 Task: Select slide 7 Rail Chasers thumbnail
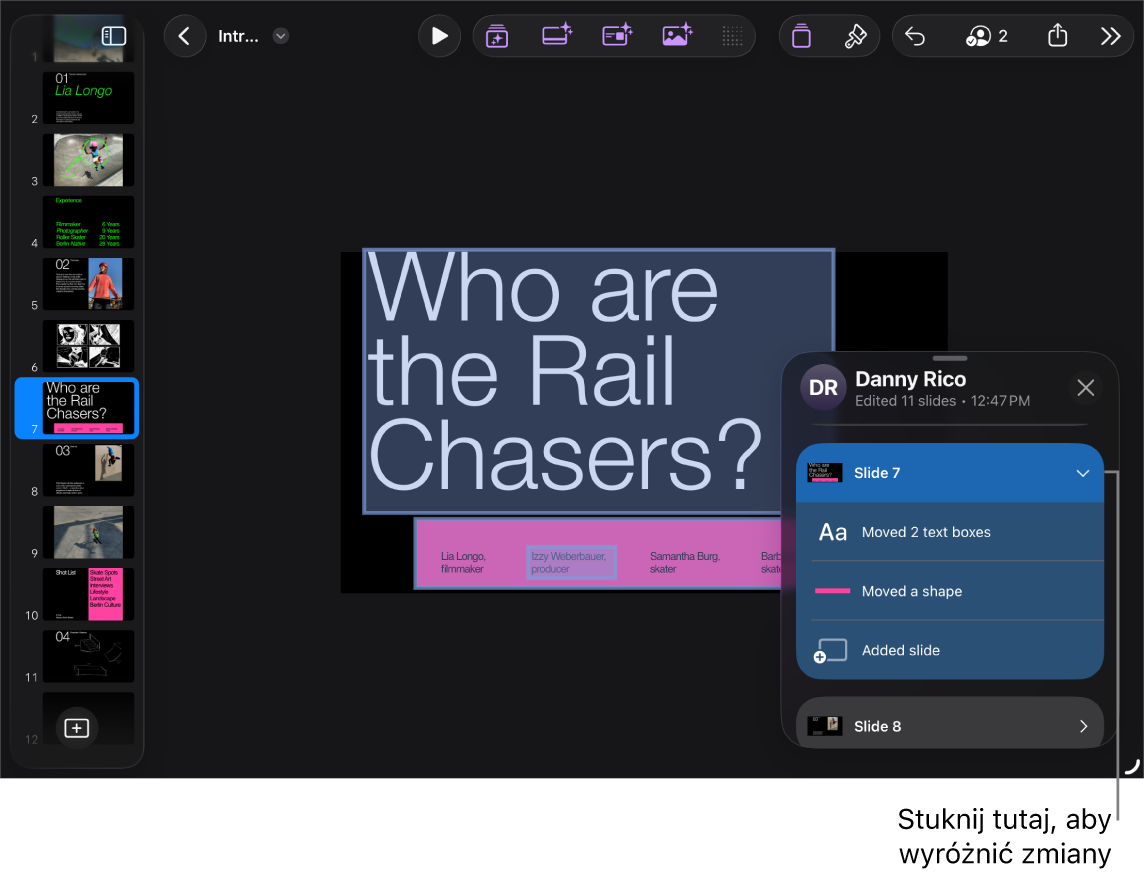88,408
